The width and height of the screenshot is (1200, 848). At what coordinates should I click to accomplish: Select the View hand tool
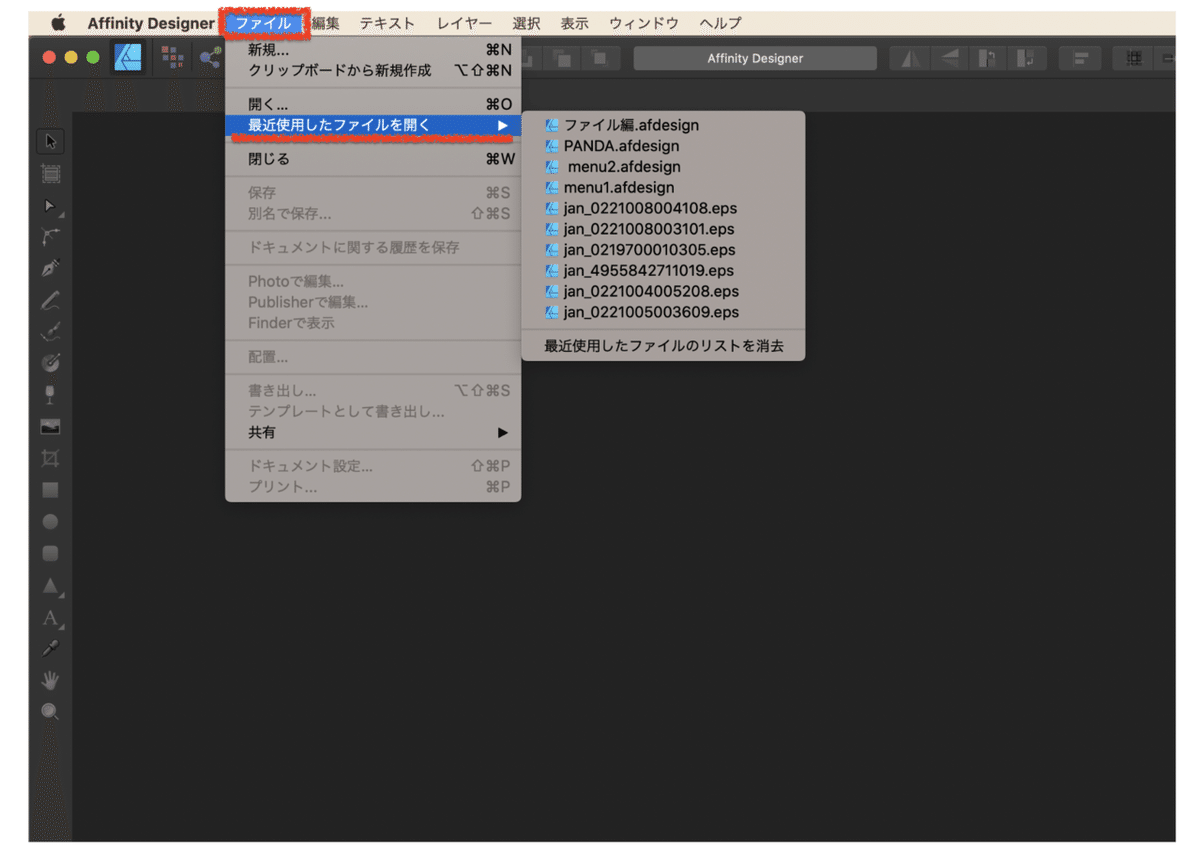(50, 680)
